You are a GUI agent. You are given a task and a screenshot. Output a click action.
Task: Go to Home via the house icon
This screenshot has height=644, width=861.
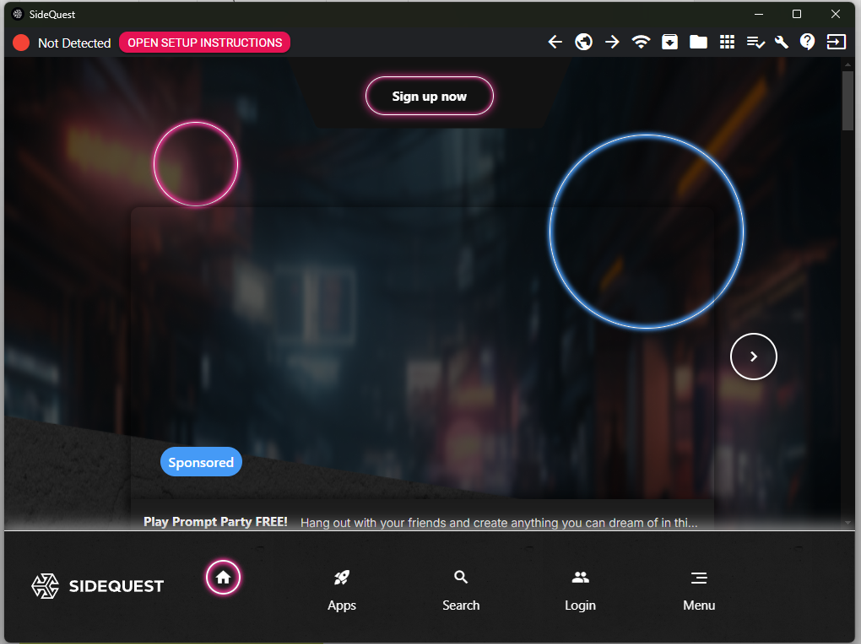pyautogui.click(x=223, y=578)
